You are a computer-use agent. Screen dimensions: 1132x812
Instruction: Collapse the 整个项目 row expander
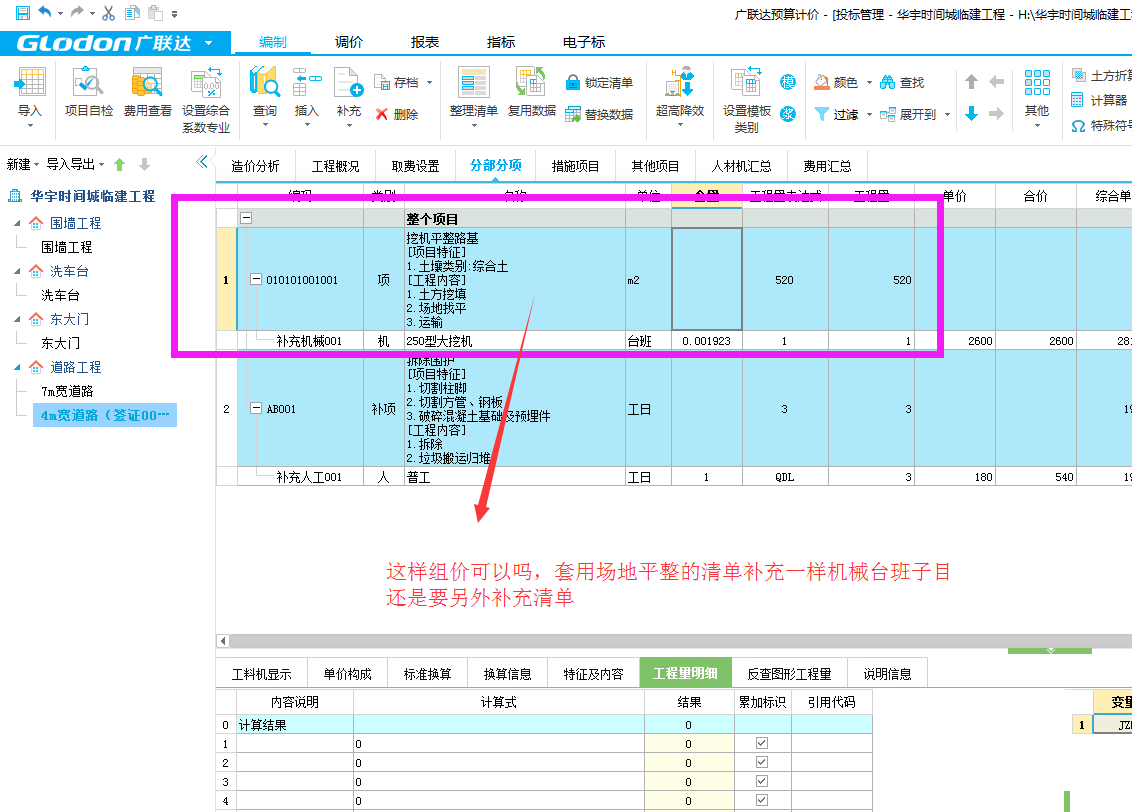point(246,217)
